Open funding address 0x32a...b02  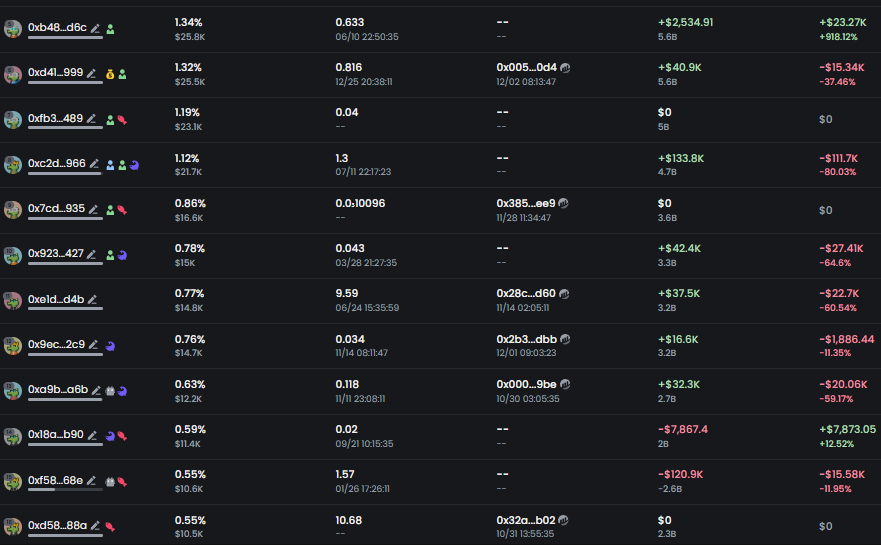tap(525, 520)
